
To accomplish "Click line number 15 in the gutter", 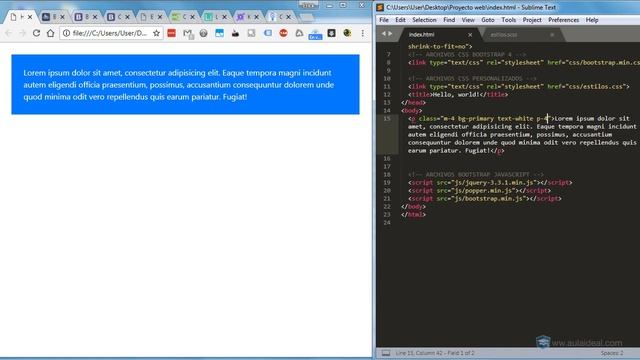I will 387,119.
